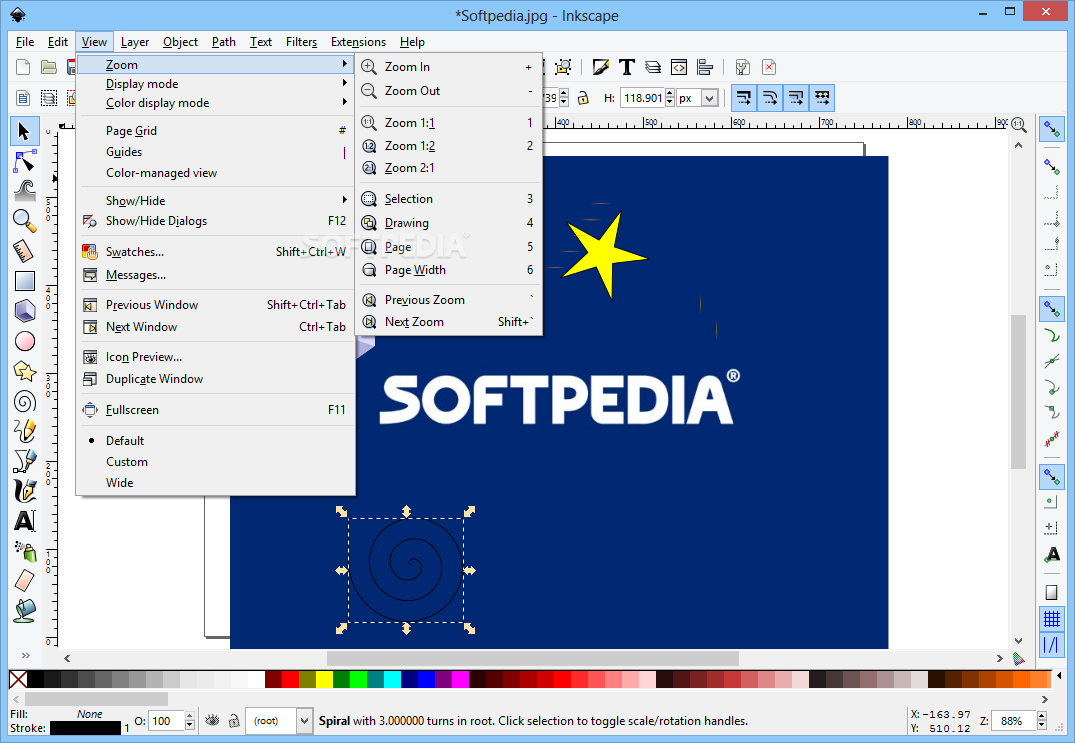Select the Selector arrow tool
The width and height of the screenshot is (1075, 743).
25,131
